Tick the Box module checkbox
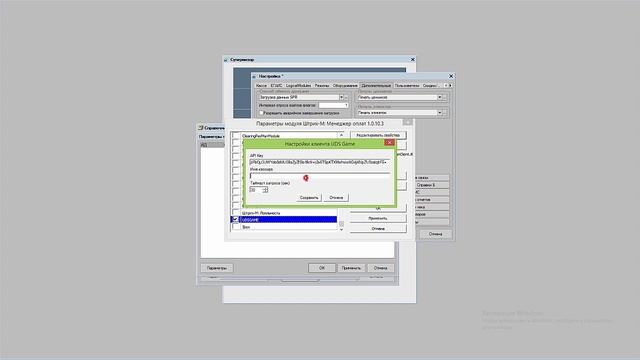Screen dimensions: 640x360 [x=235, y=227]
